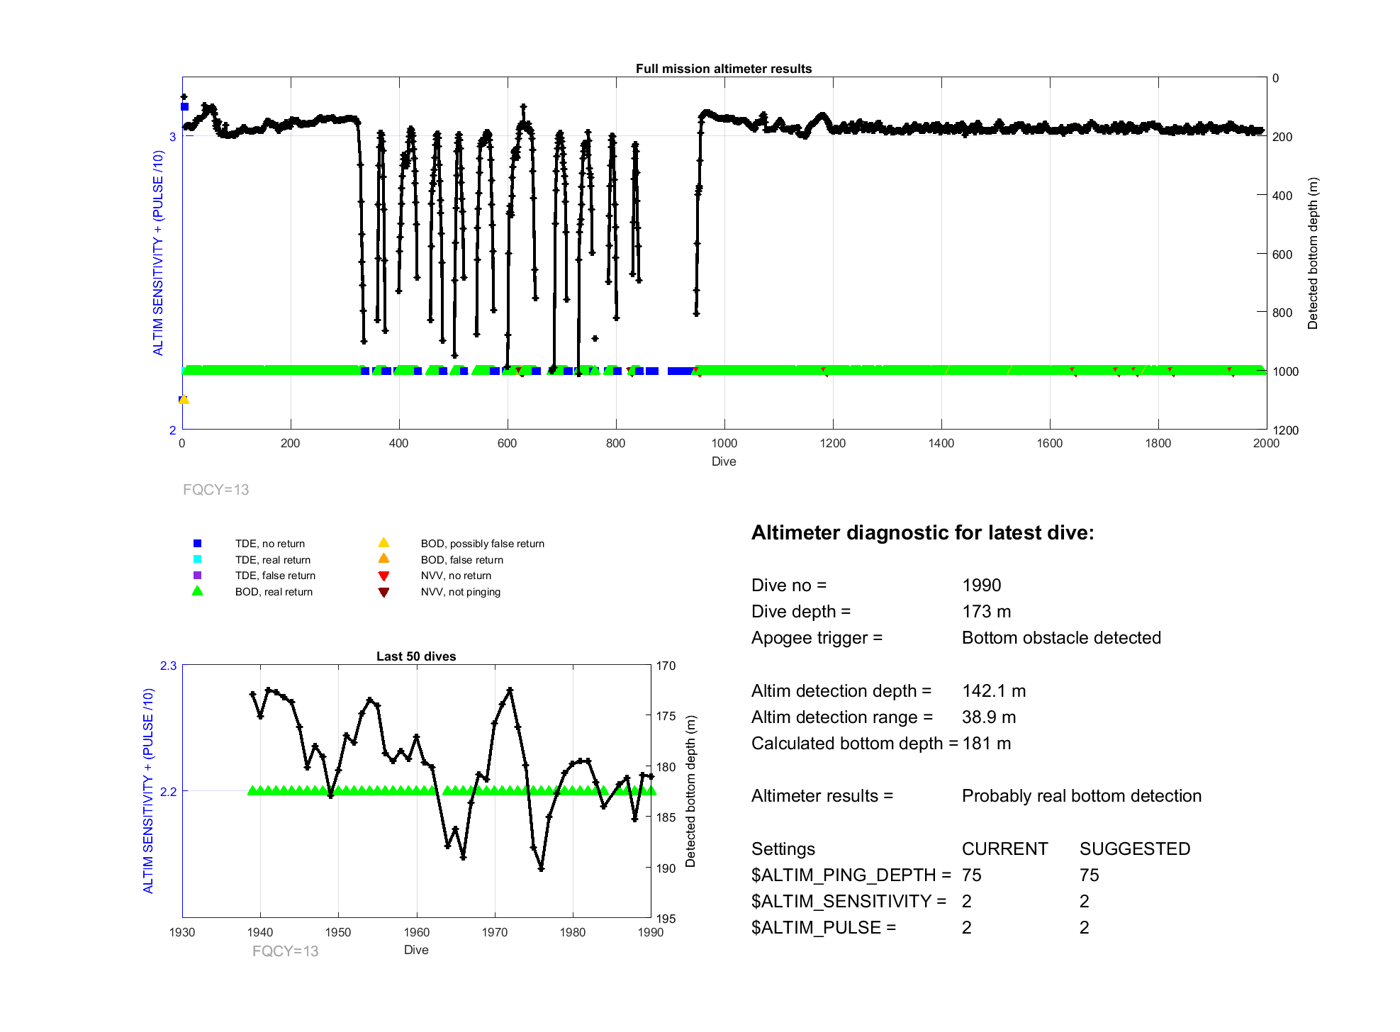Click the detection range value '38.9 m'
The height and width of the screenshot is (1032, 1400).
tap(989, 717)
